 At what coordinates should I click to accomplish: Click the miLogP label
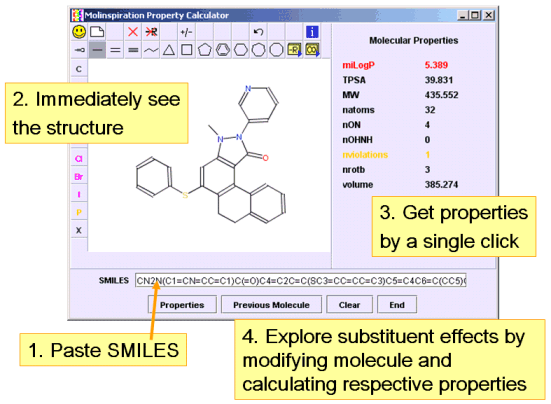click(x=359, y=65)
